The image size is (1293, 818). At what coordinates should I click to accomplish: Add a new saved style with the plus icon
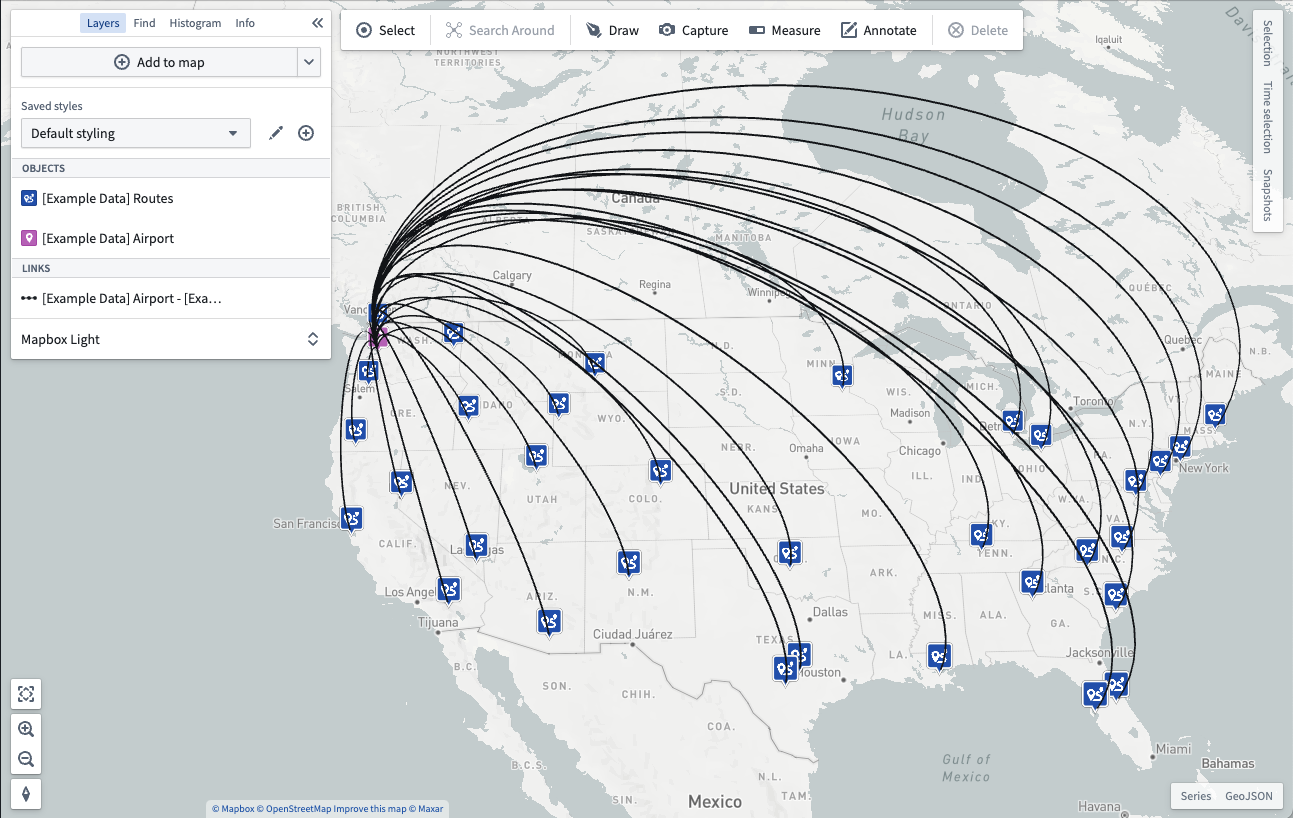click(306, 133)
